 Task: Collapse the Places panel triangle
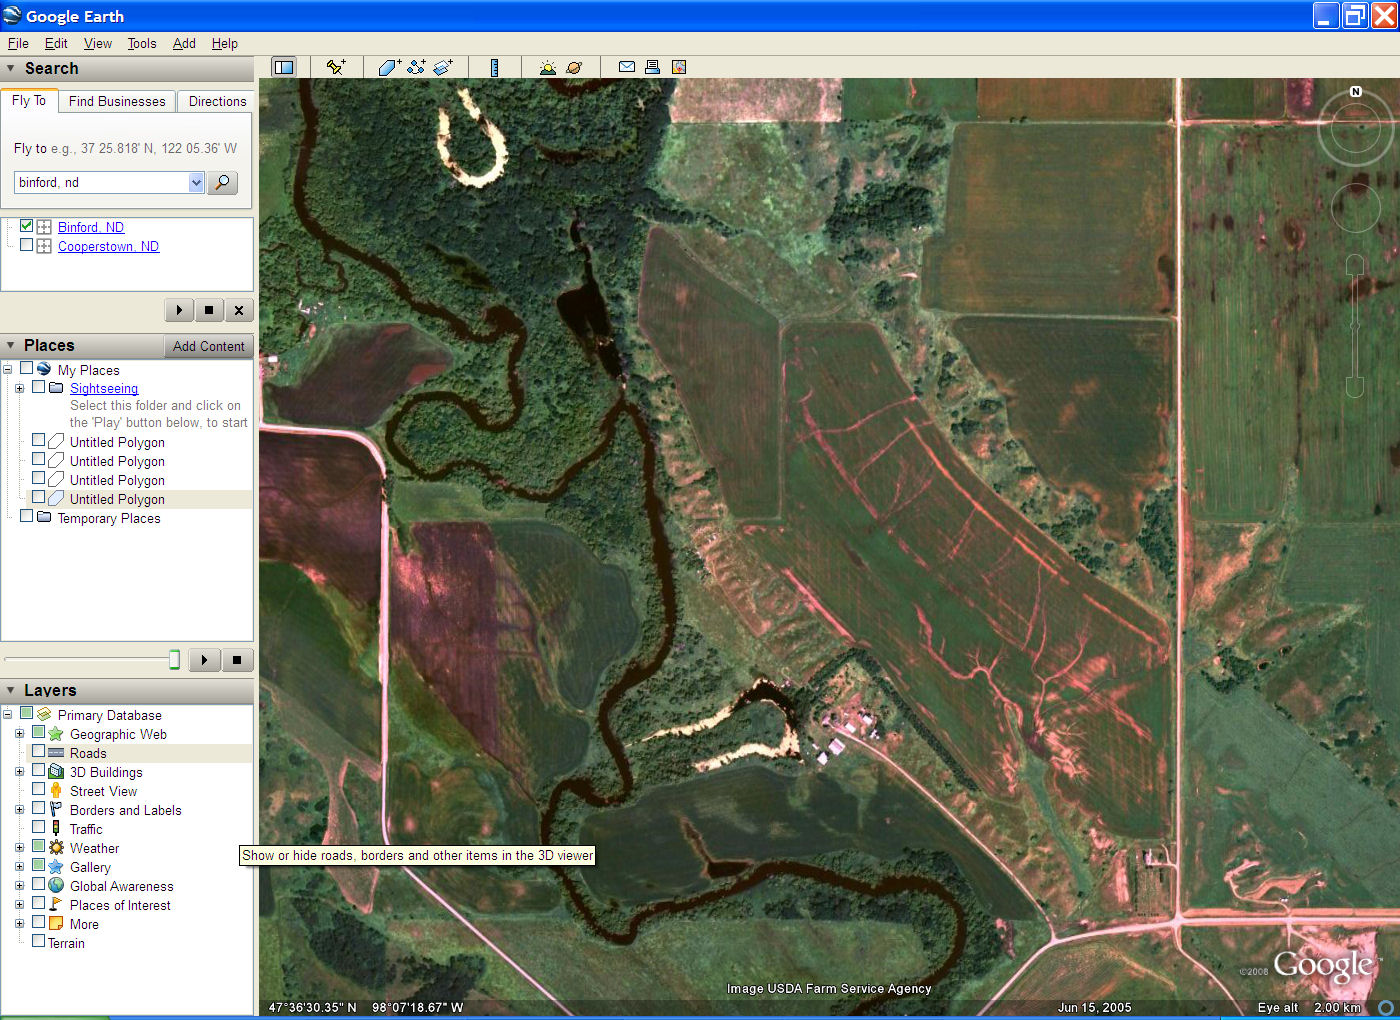11,345
